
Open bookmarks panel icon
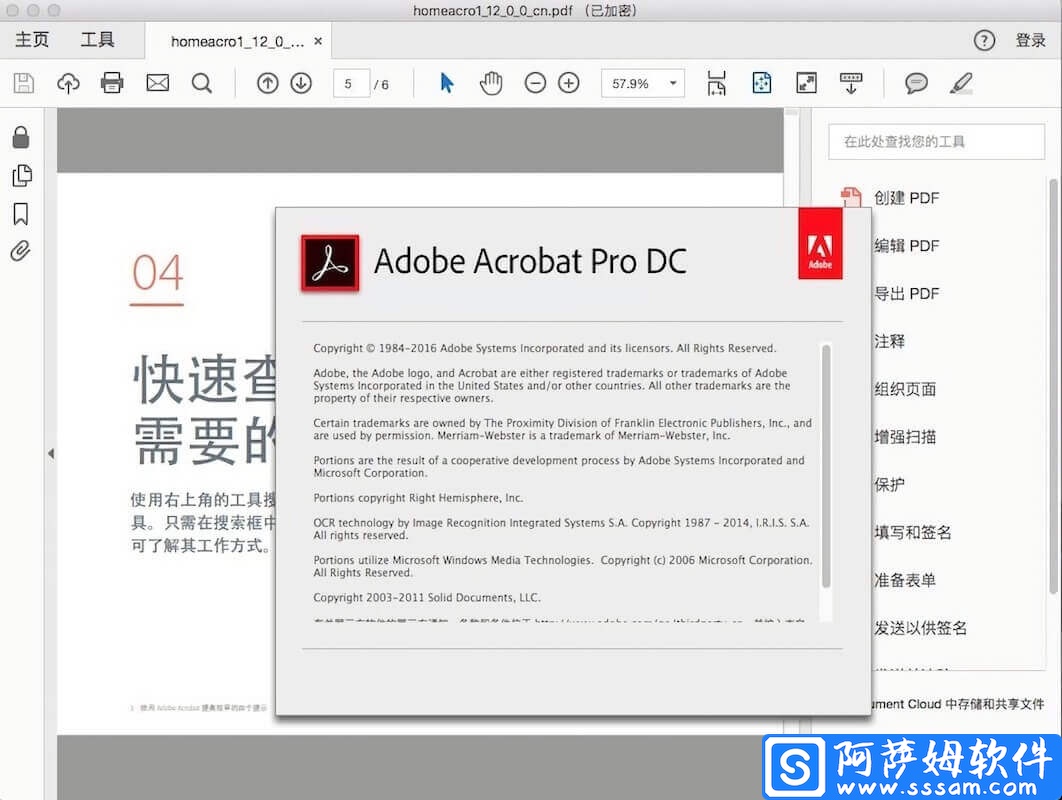(x=21, y=214)
